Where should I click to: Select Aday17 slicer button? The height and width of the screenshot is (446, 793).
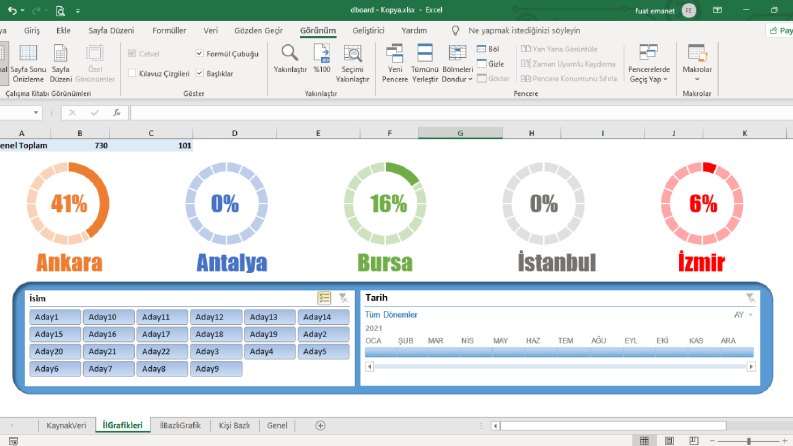pyautogui.click(x=162, y=334)
